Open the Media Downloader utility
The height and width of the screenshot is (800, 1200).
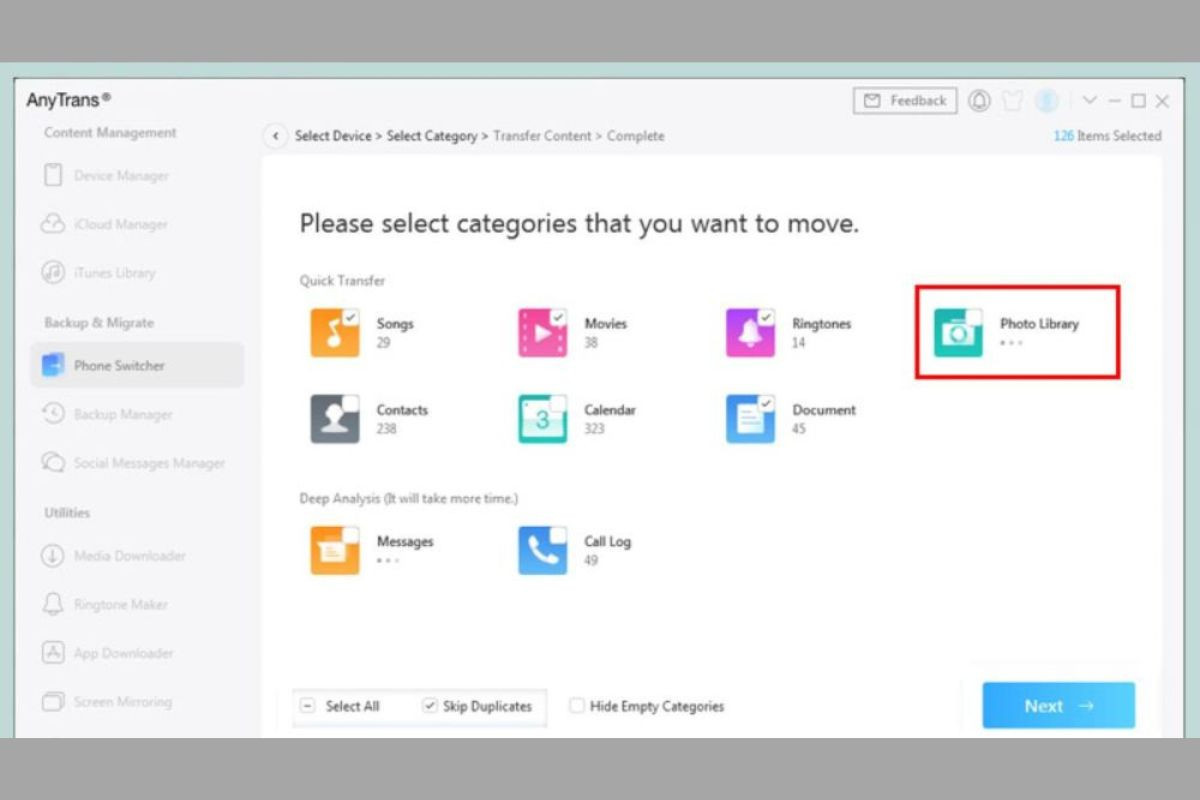(x=137, y=556)
